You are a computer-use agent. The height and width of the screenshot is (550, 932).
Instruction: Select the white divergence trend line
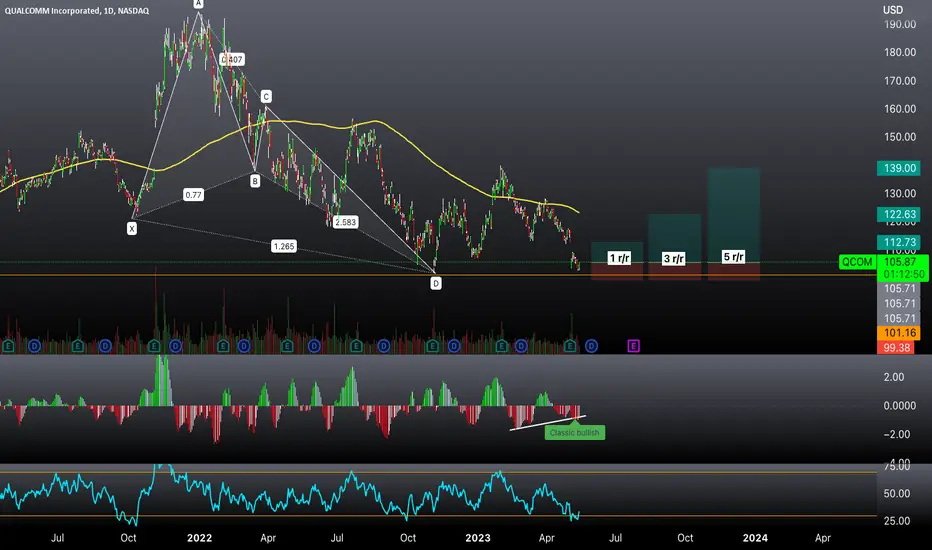[x=547, y=423]
